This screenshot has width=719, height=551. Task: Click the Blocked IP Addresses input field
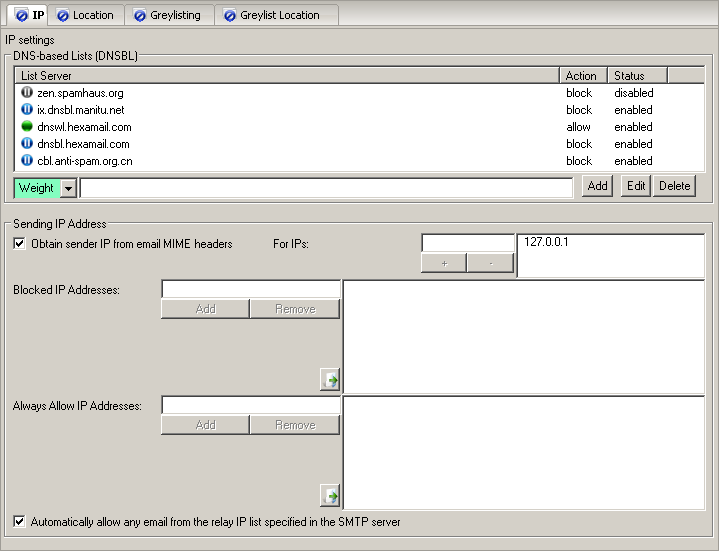[250, 289]
